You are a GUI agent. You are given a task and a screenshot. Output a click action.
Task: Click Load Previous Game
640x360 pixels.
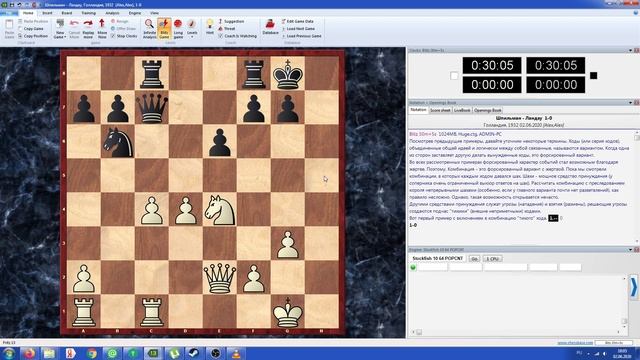[x=302, y=36]
